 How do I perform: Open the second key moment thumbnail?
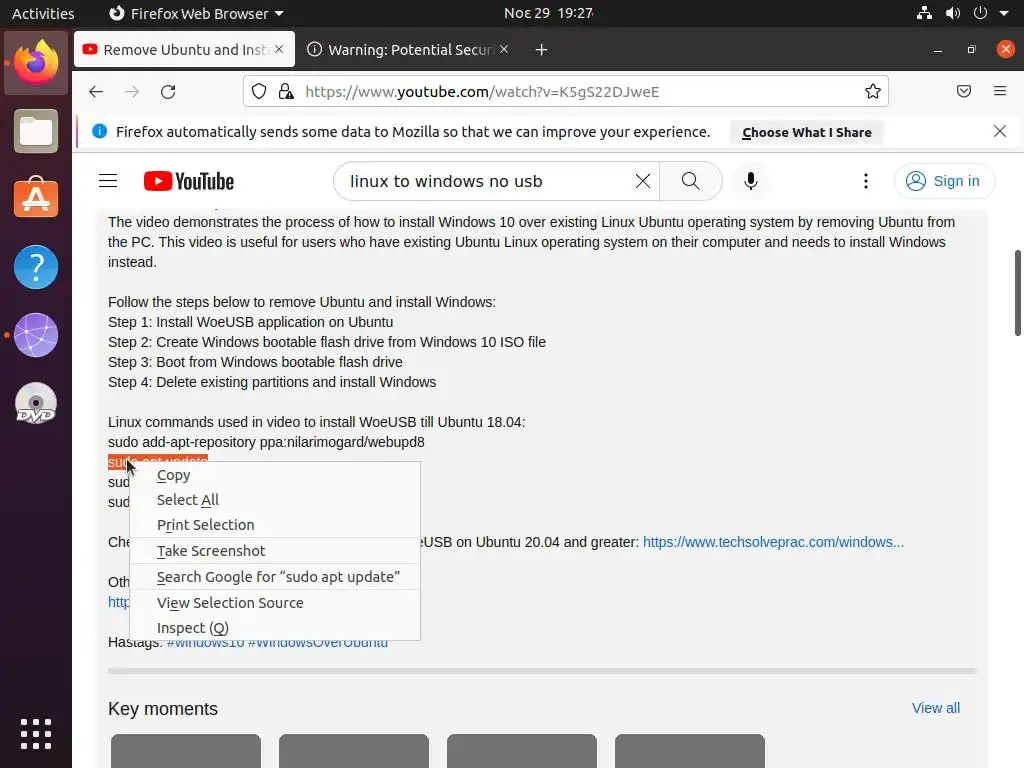pos(353,751)
